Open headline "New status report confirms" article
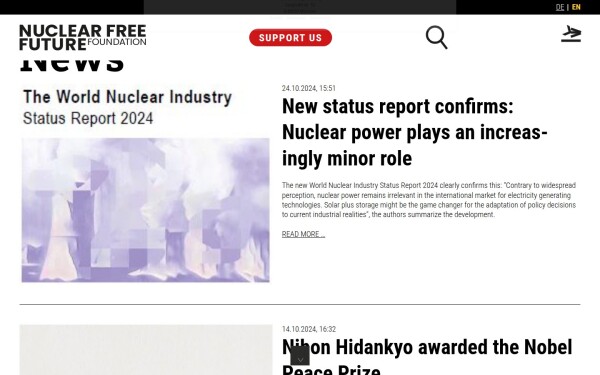Image resolution: width=600 pixels, height=375 pixels. click(415, 132)
